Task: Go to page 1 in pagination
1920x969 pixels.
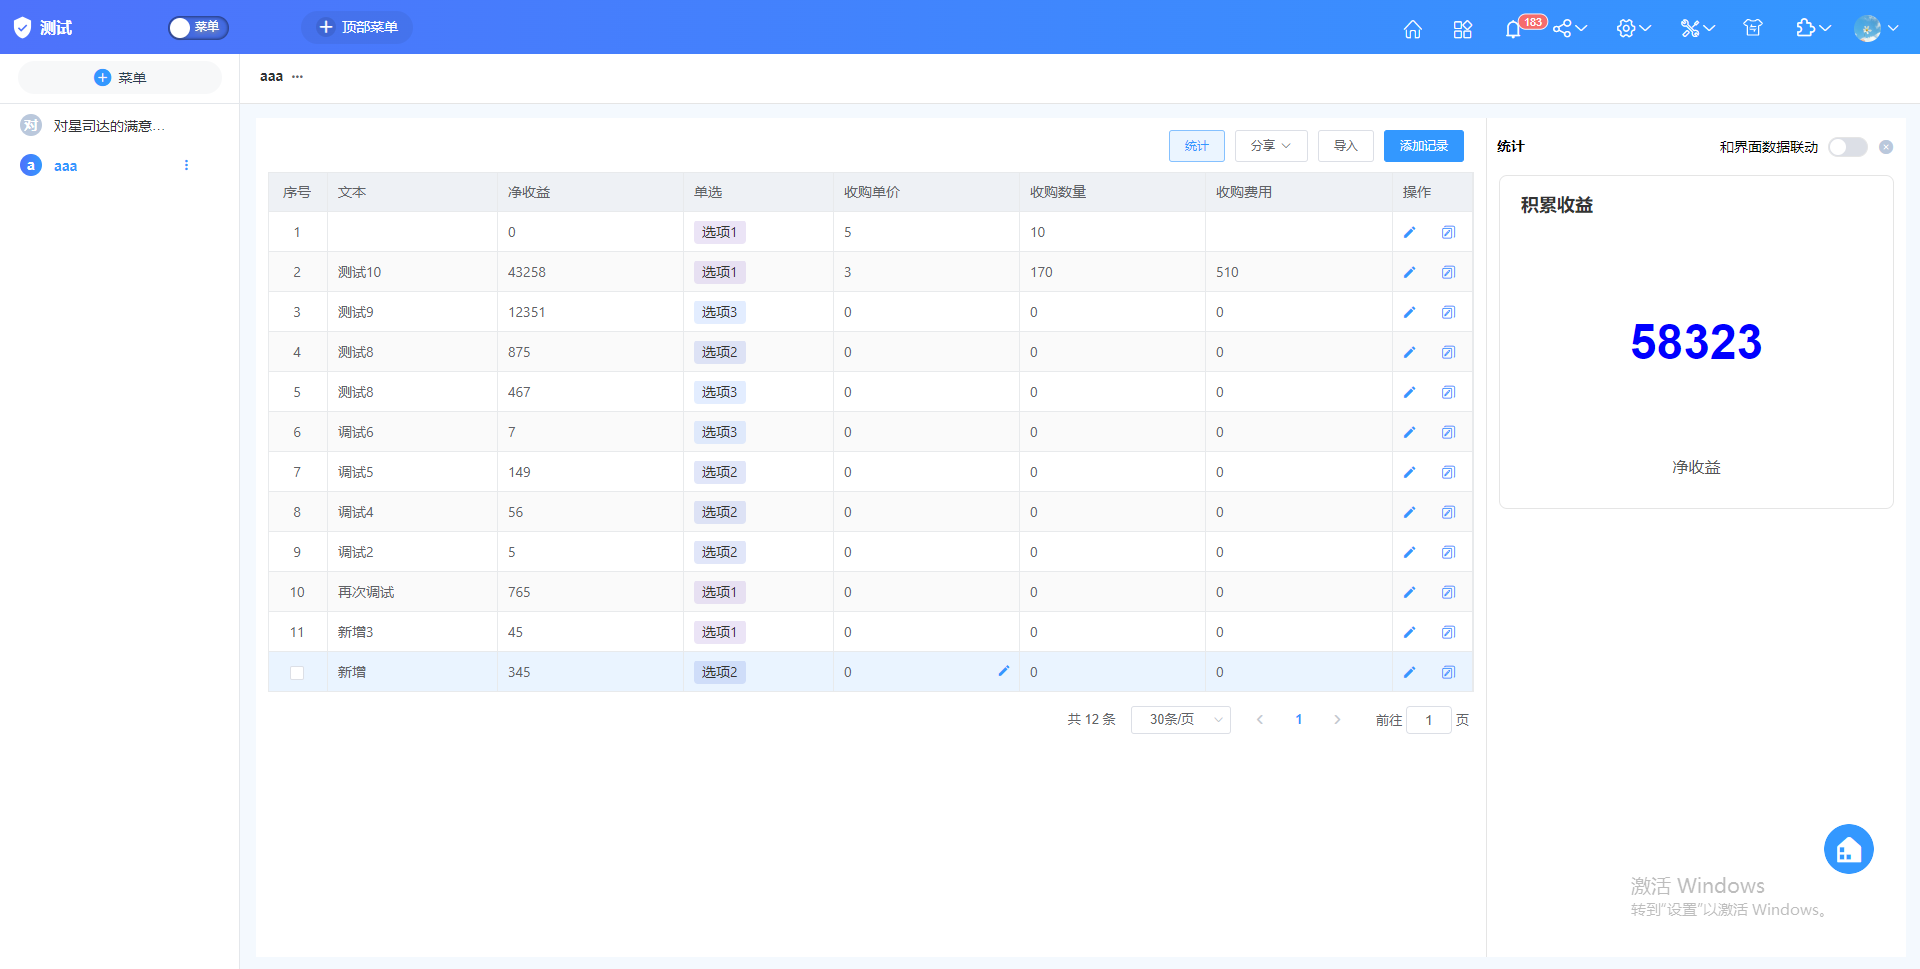Action: click(x=1299, y=720)
